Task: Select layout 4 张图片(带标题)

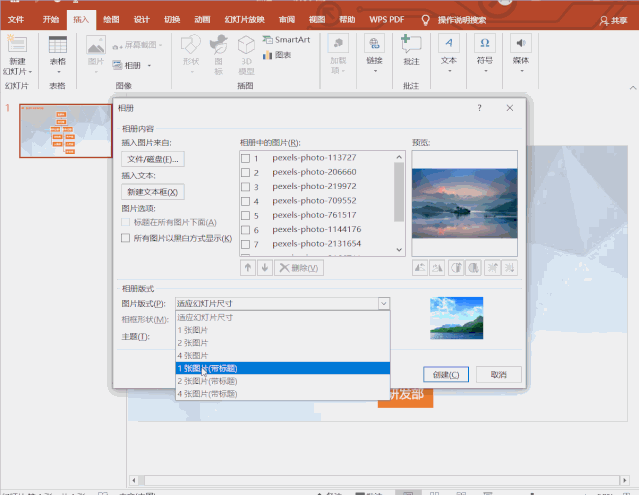Action: tap(282, 394)
